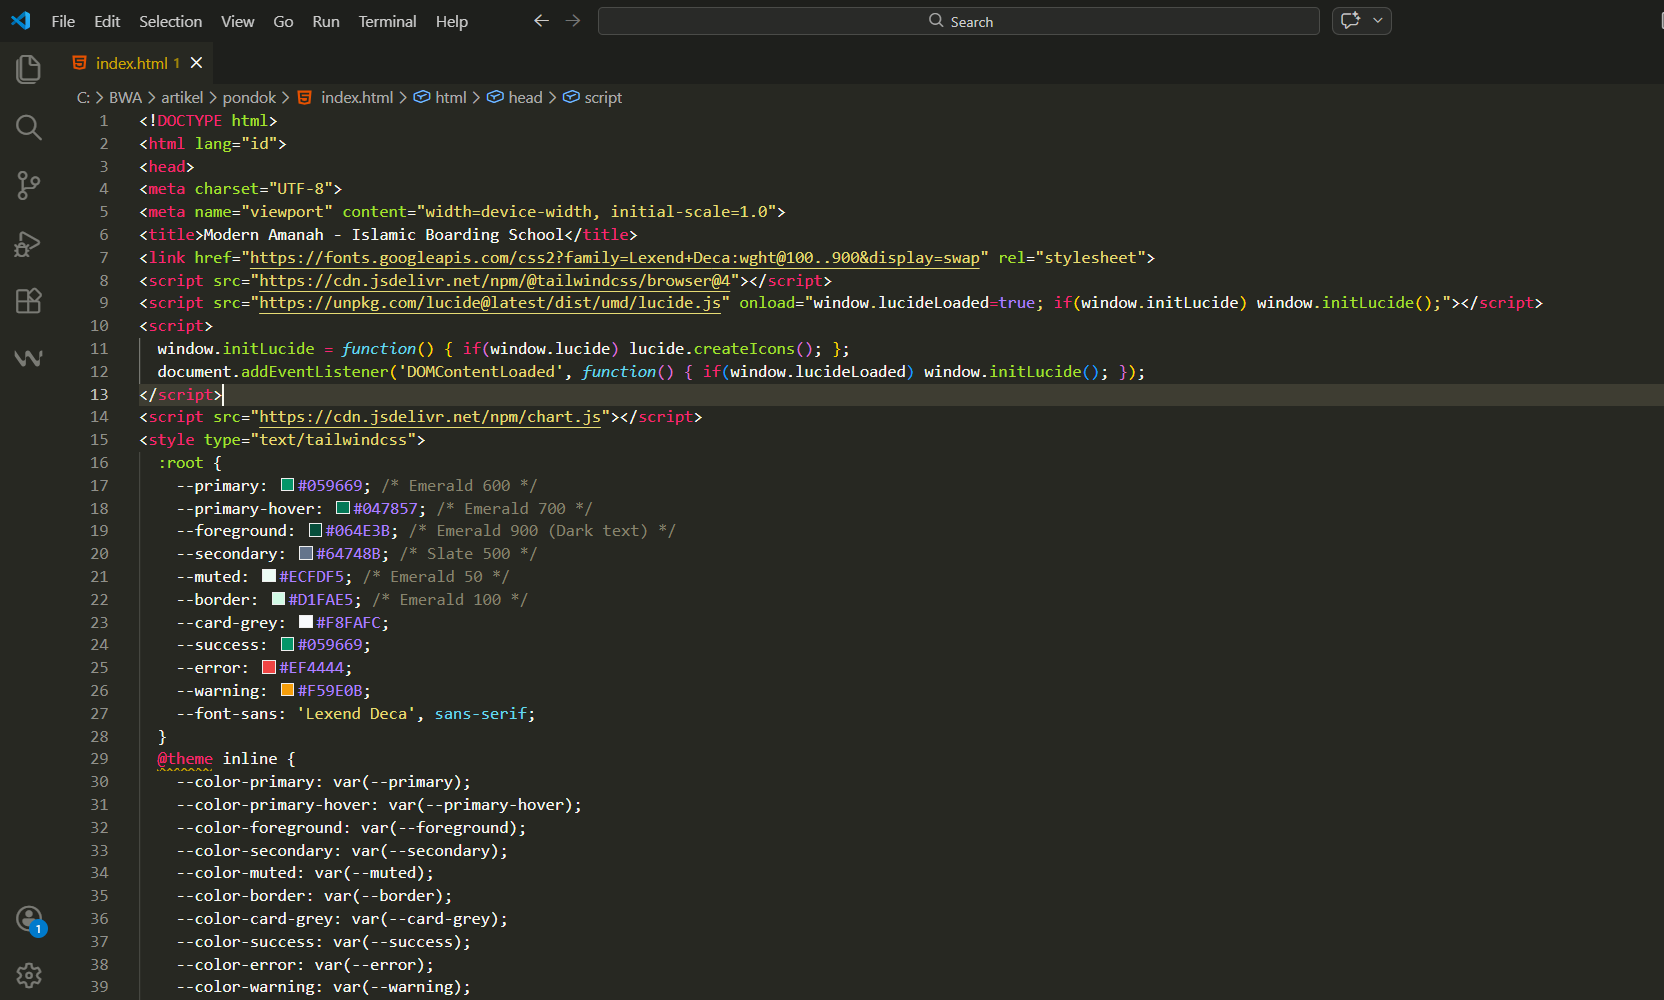
Task: Click the Go Forward arrow
Action: (573, 21)
